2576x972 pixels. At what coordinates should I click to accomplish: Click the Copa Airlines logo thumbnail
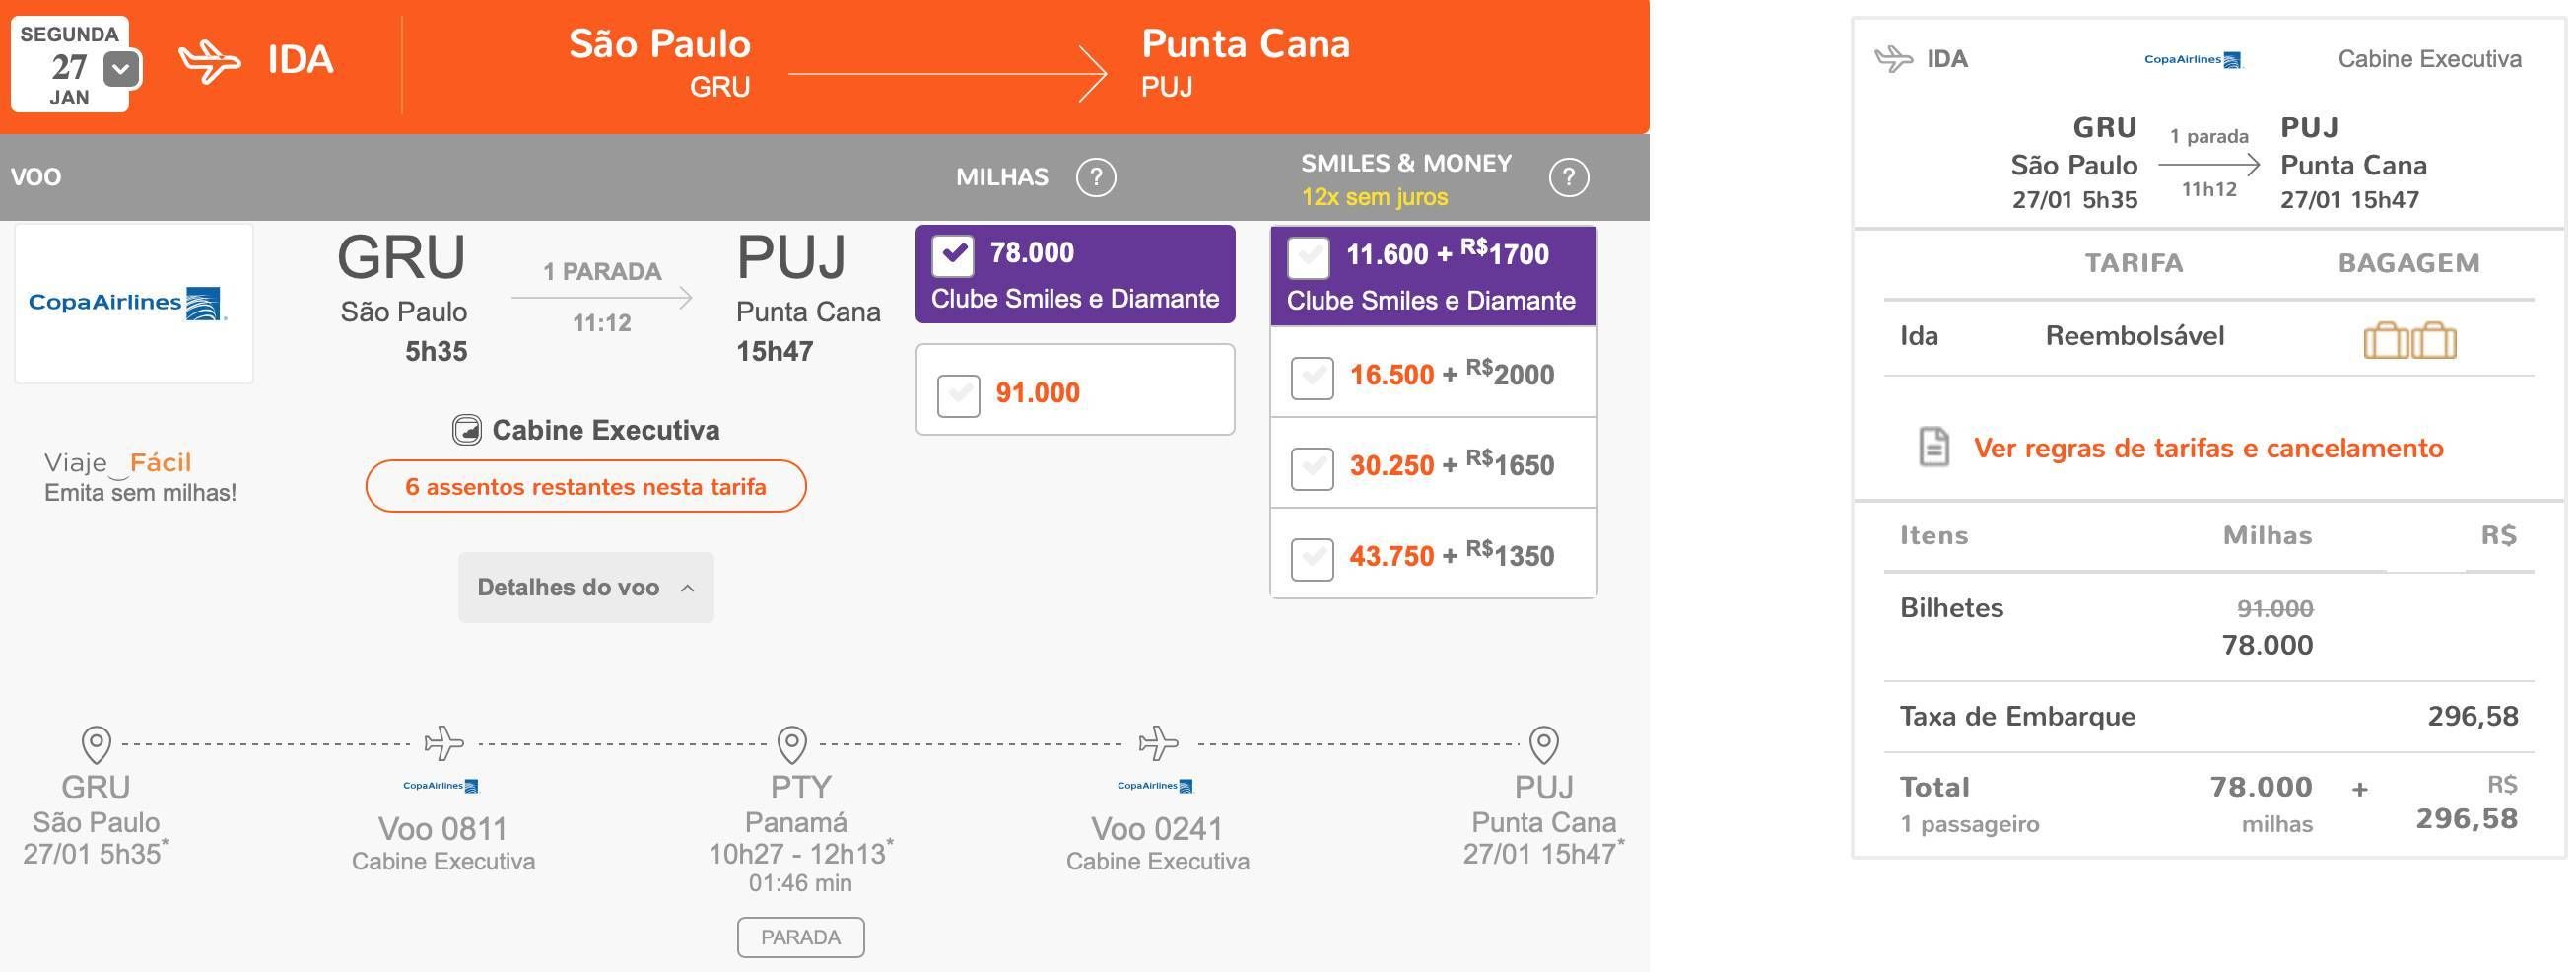[134, 303]
